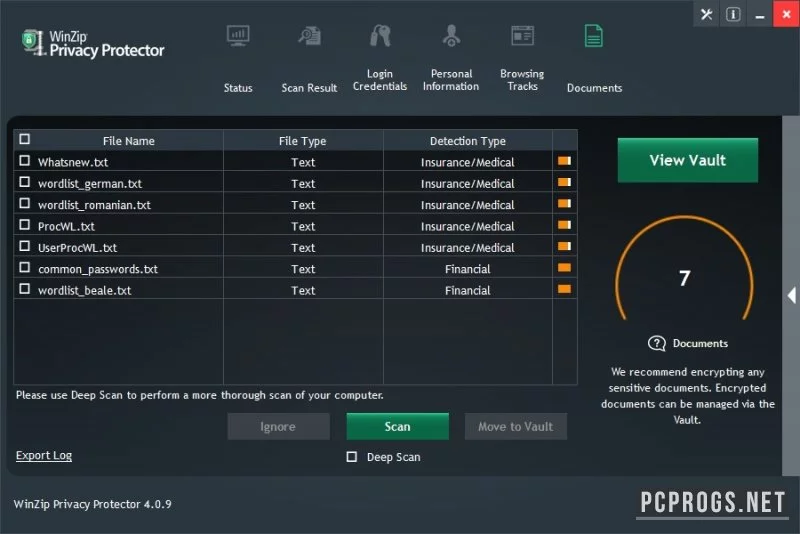The width and height of the screenshot is (800, 534).
Task: Click orange flag for Whatsnew.txt
Action: click(x=564, y=161)
